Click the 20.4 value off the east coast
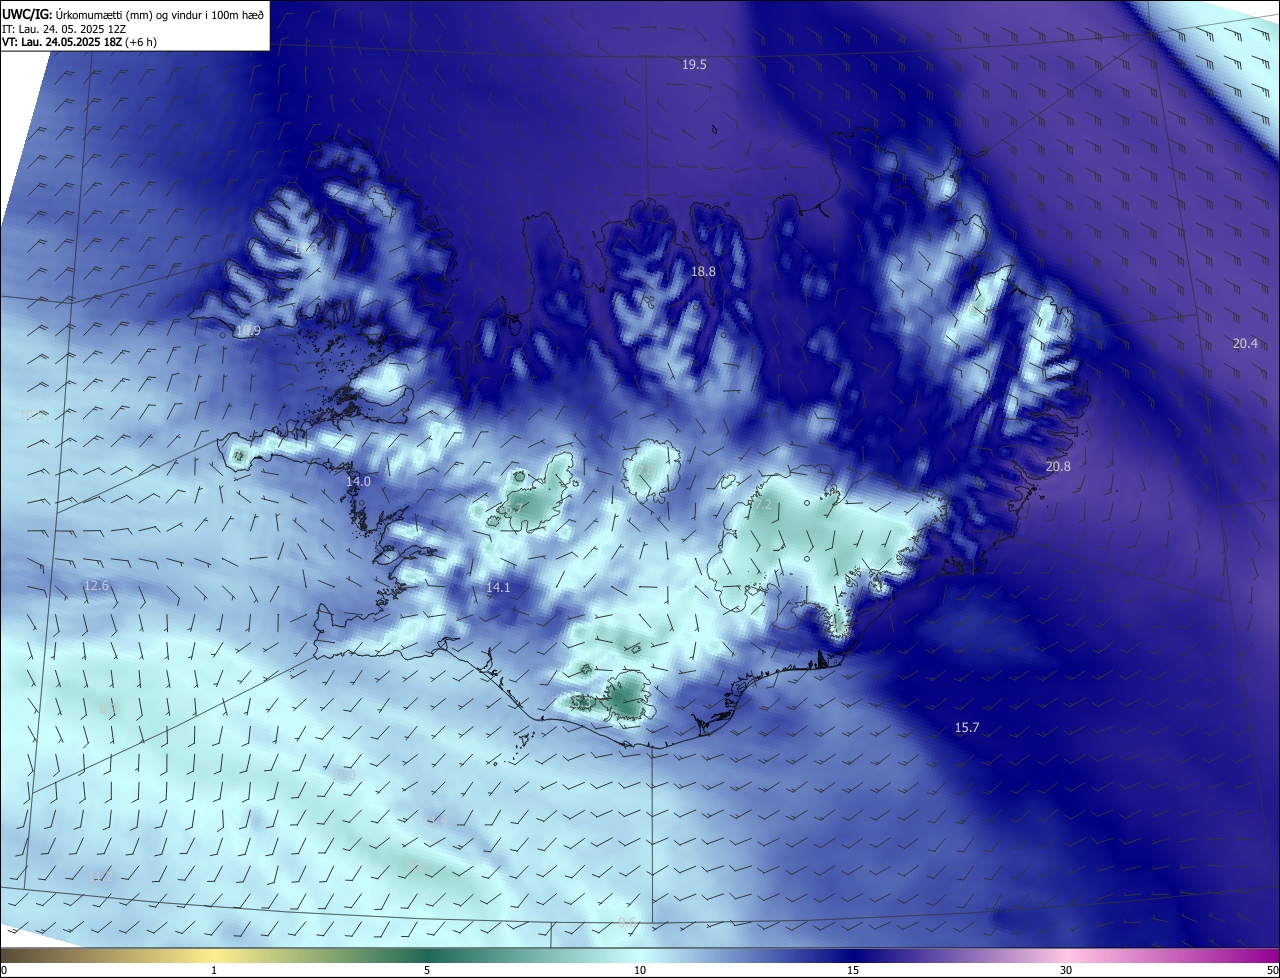The width and height of the screenshot is (1280, 978). [x=1245, y=343]
